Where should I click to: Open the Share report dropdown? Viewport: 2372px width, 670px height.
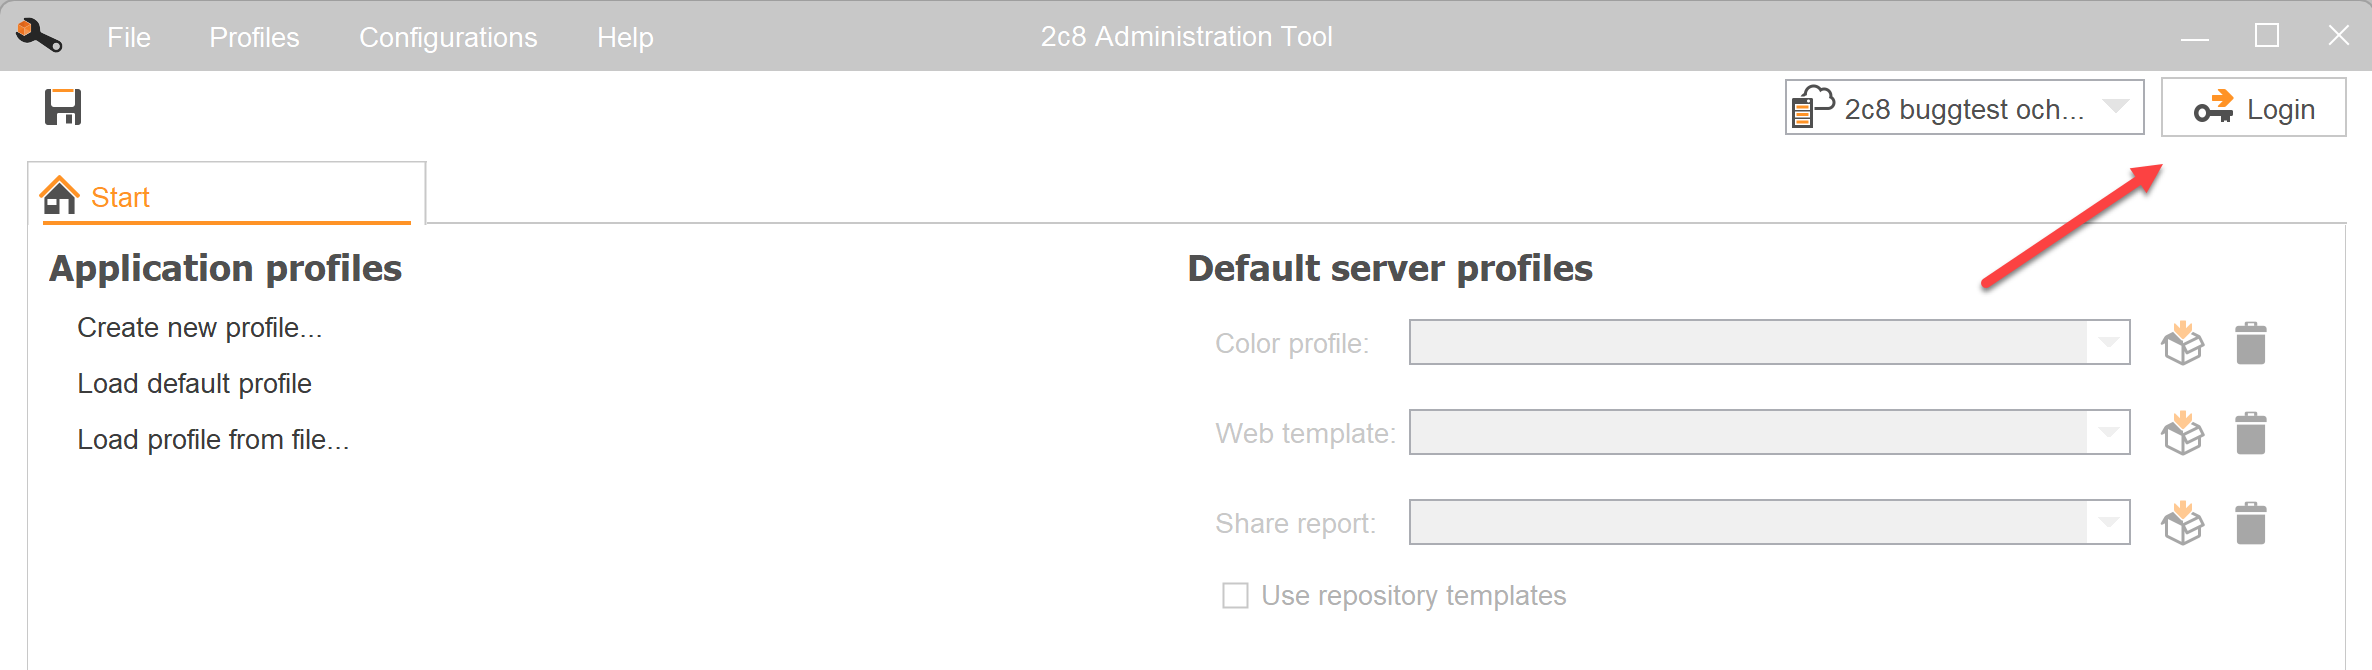point(2108,523)
